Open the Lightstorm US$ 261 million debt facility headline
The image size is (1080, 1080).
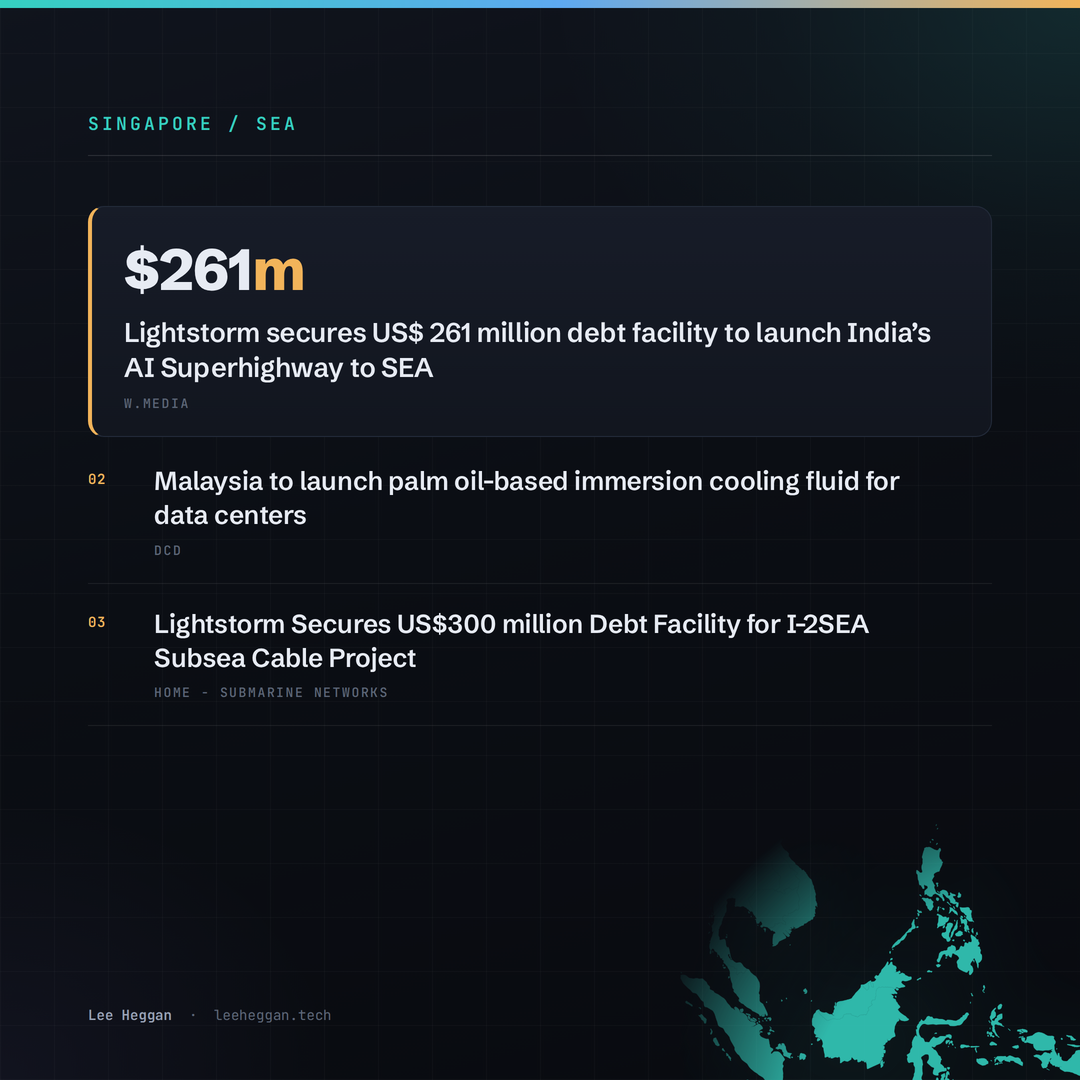click(x=527, y=350)
